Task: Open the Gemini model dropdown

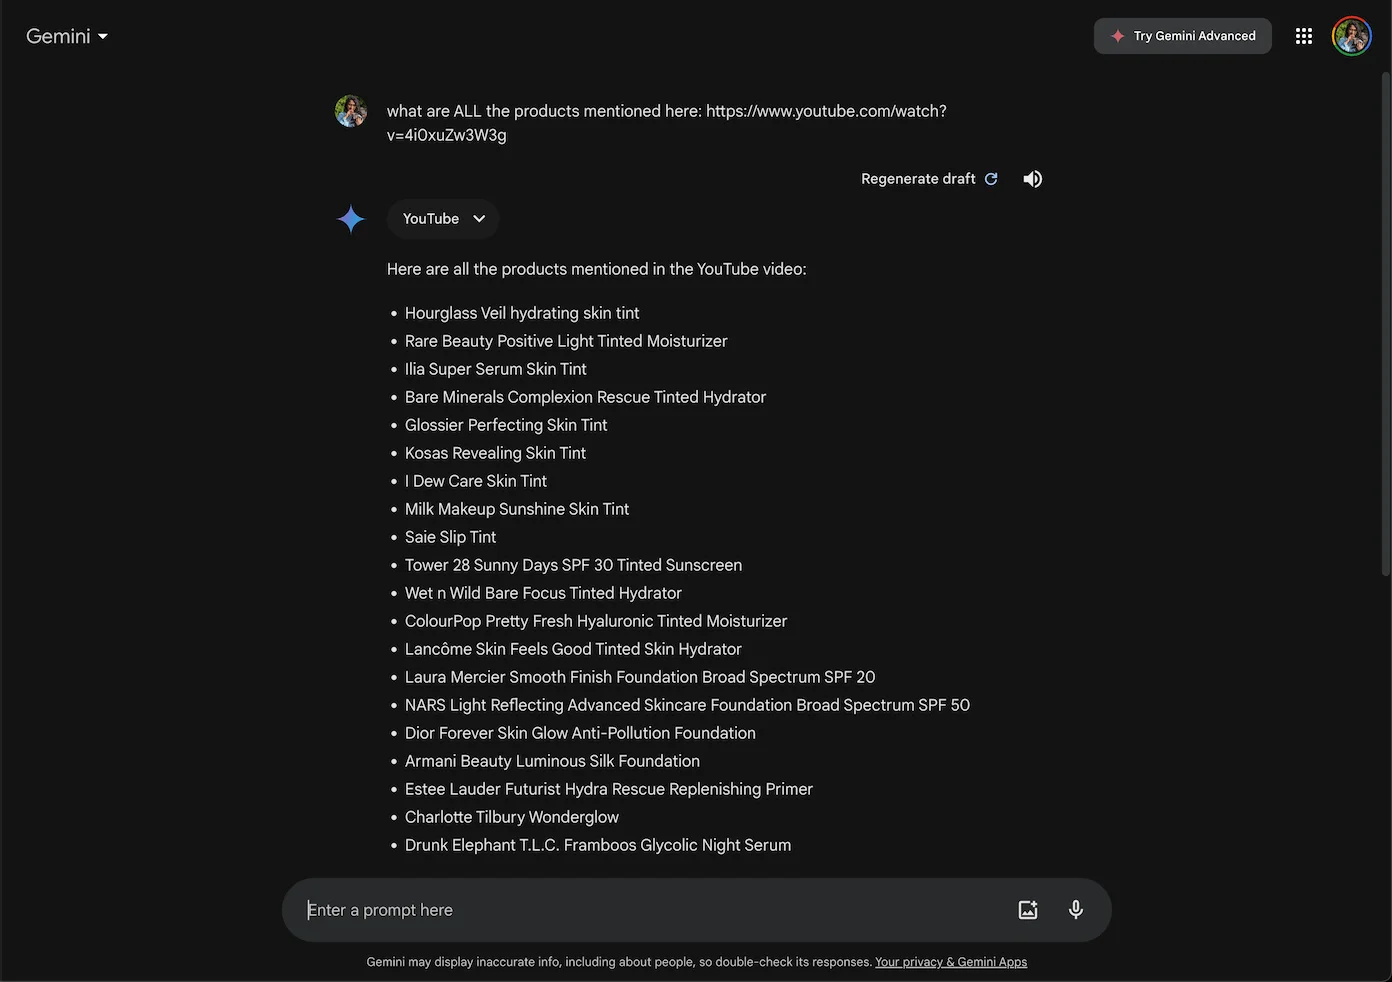Action: point(67,36)
